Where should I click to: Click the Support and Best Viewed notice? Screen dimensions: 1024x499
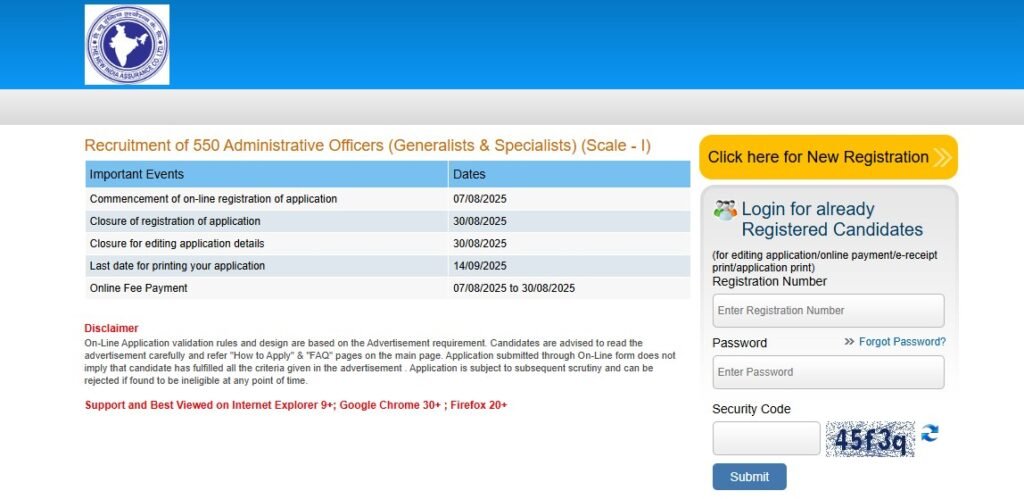click(296, 405)
